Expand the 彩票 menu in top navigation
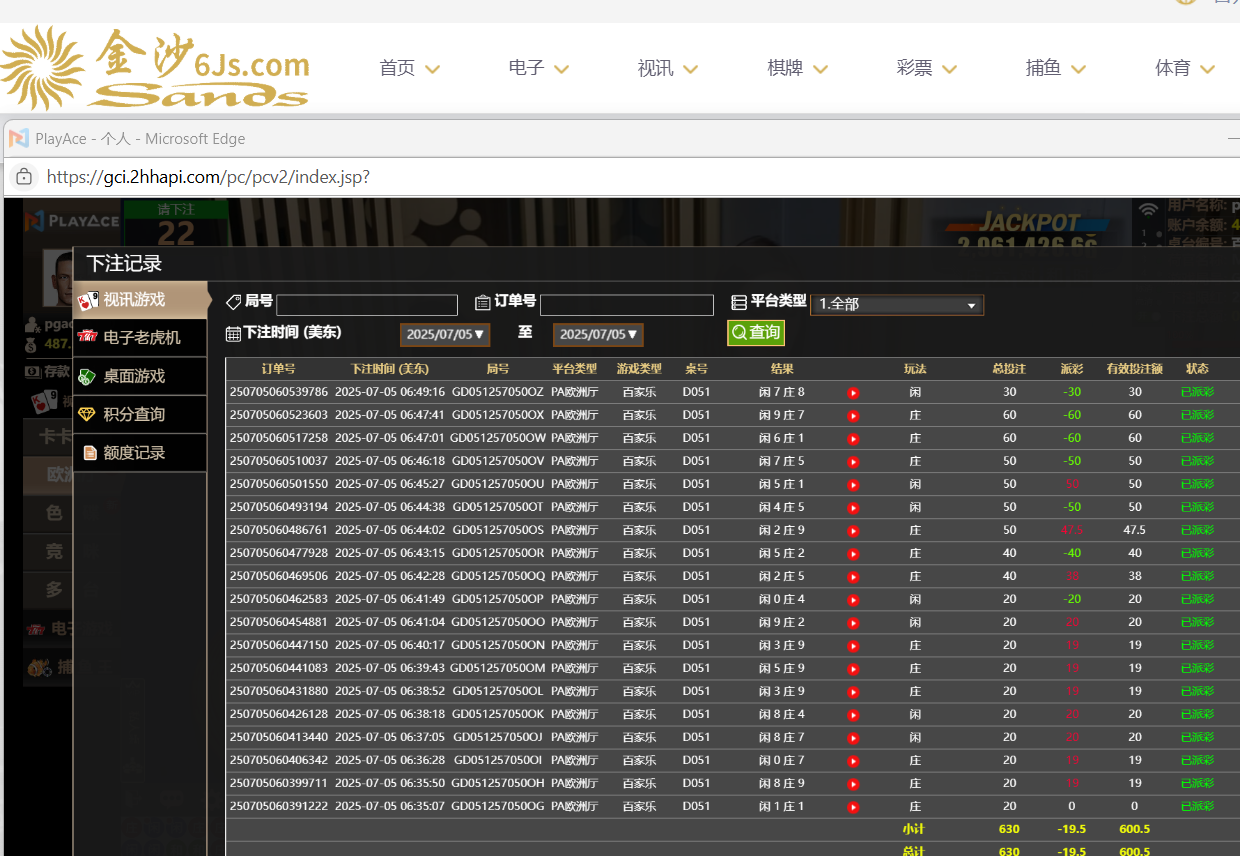This screenshot has height=856, width=1240. pyautogui.click(x=926, y=68)
